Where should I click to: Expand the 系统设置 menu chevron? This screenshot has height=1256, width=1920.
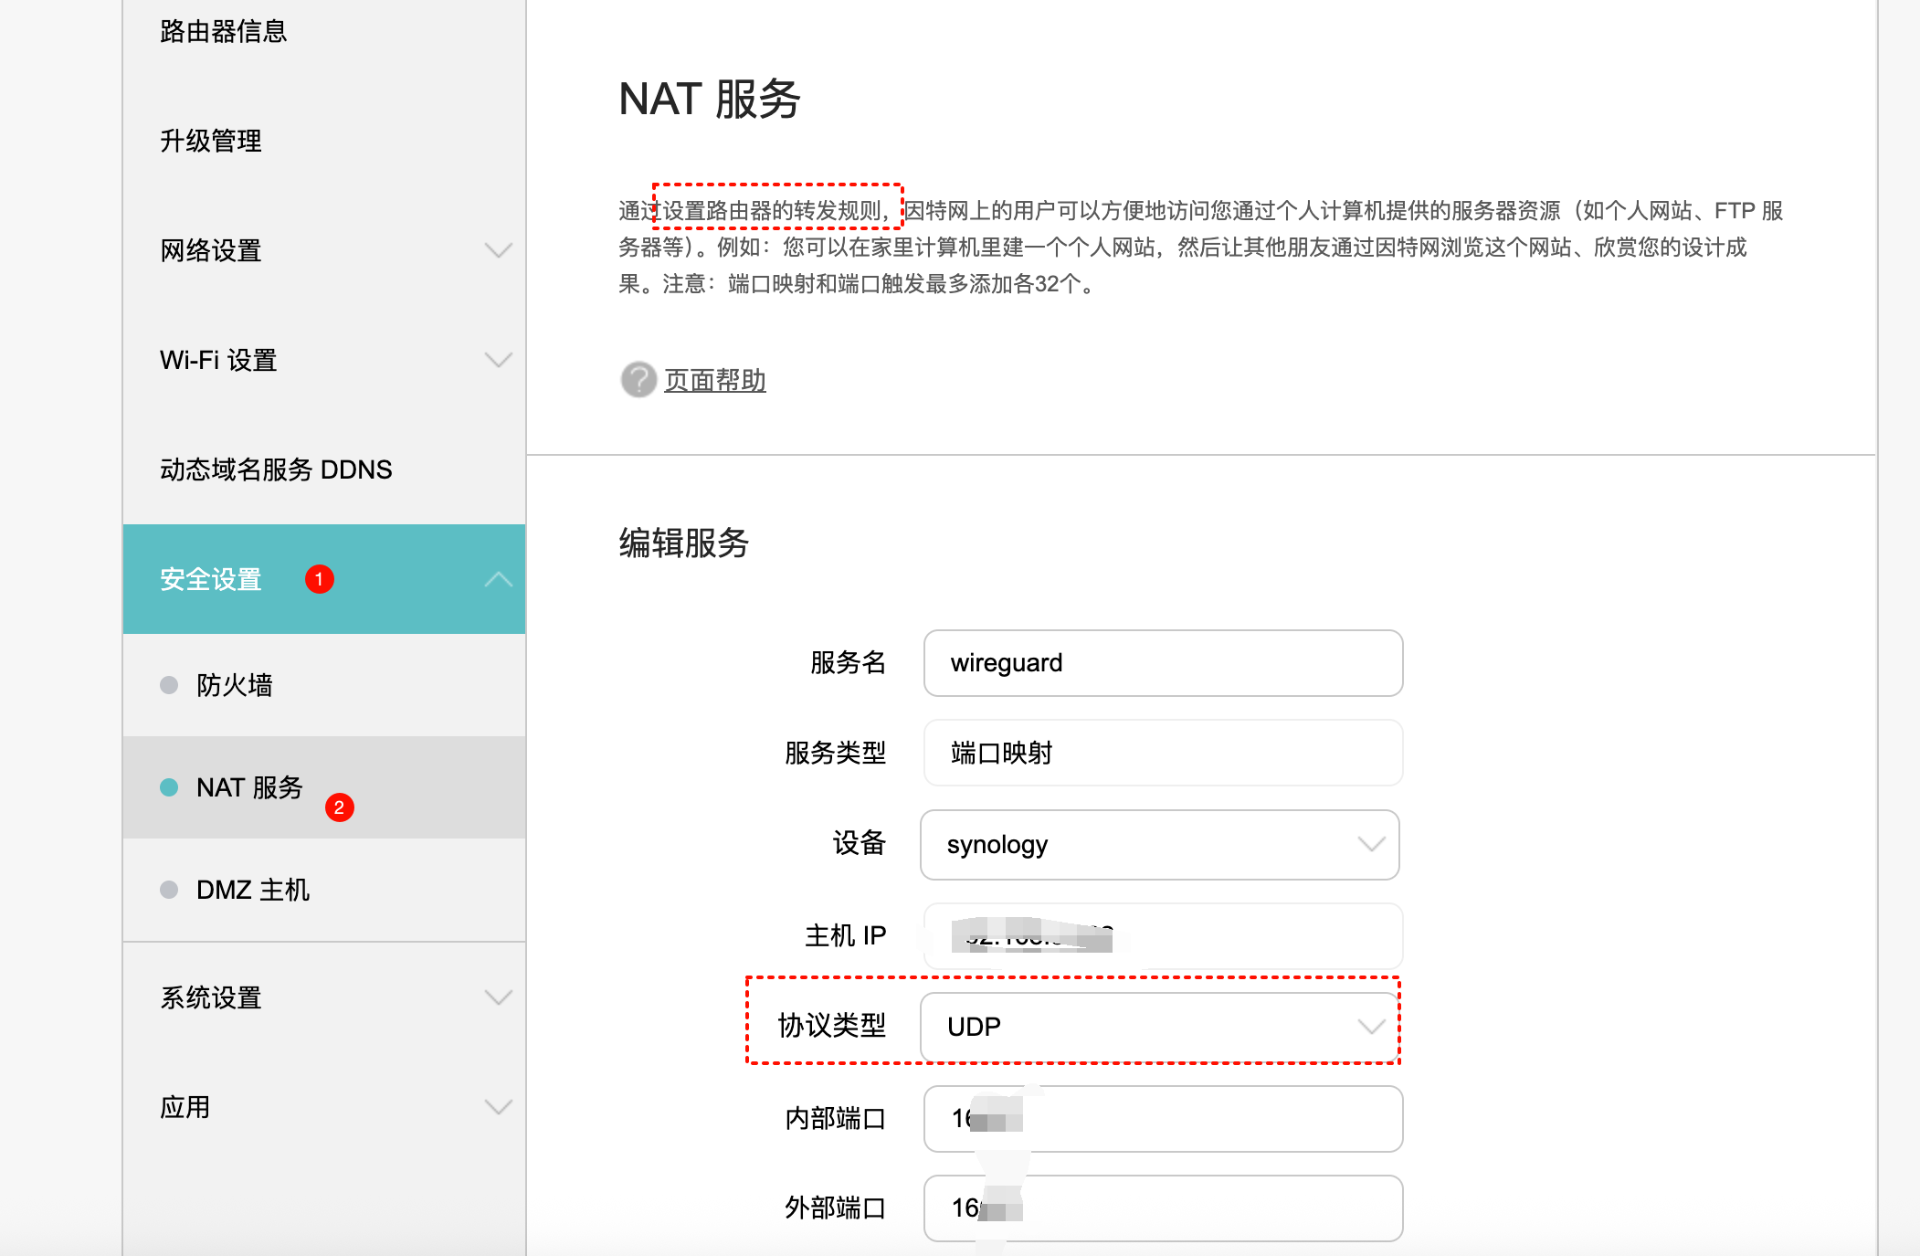tap(498, 997)
